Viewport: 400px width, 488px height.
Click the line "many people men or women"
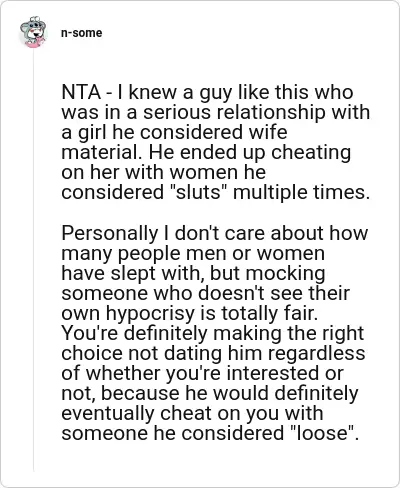(193, 254)
